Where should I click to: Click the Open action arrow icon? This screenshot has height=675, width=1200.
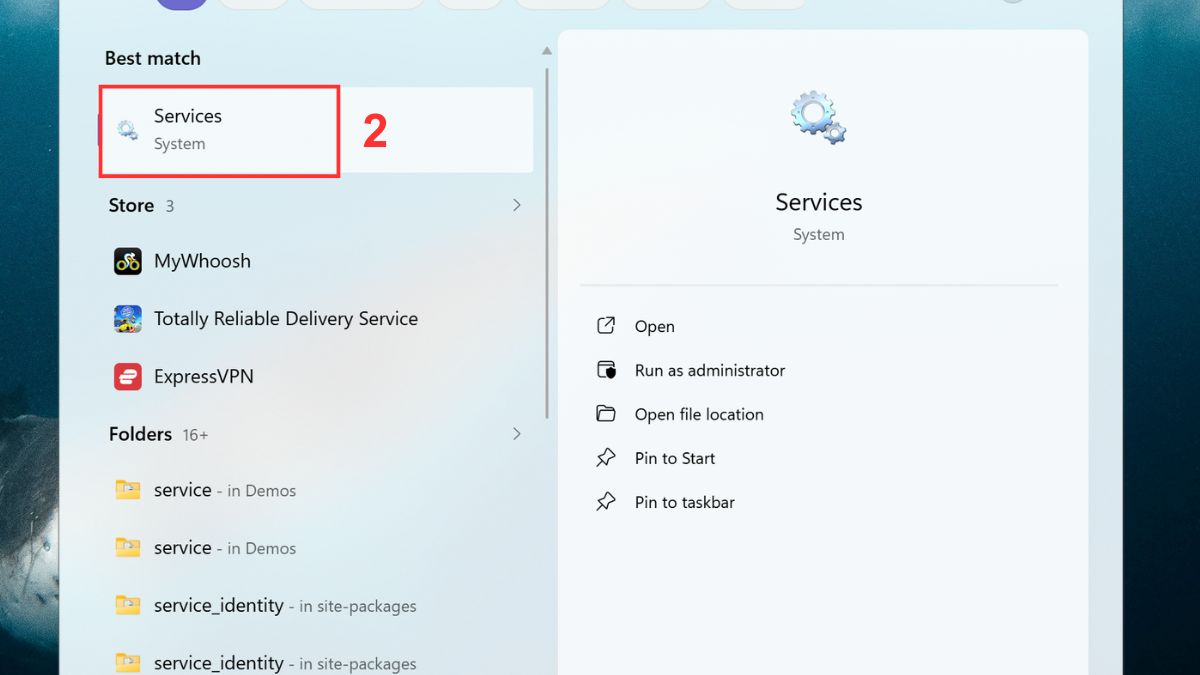point(606,326)
